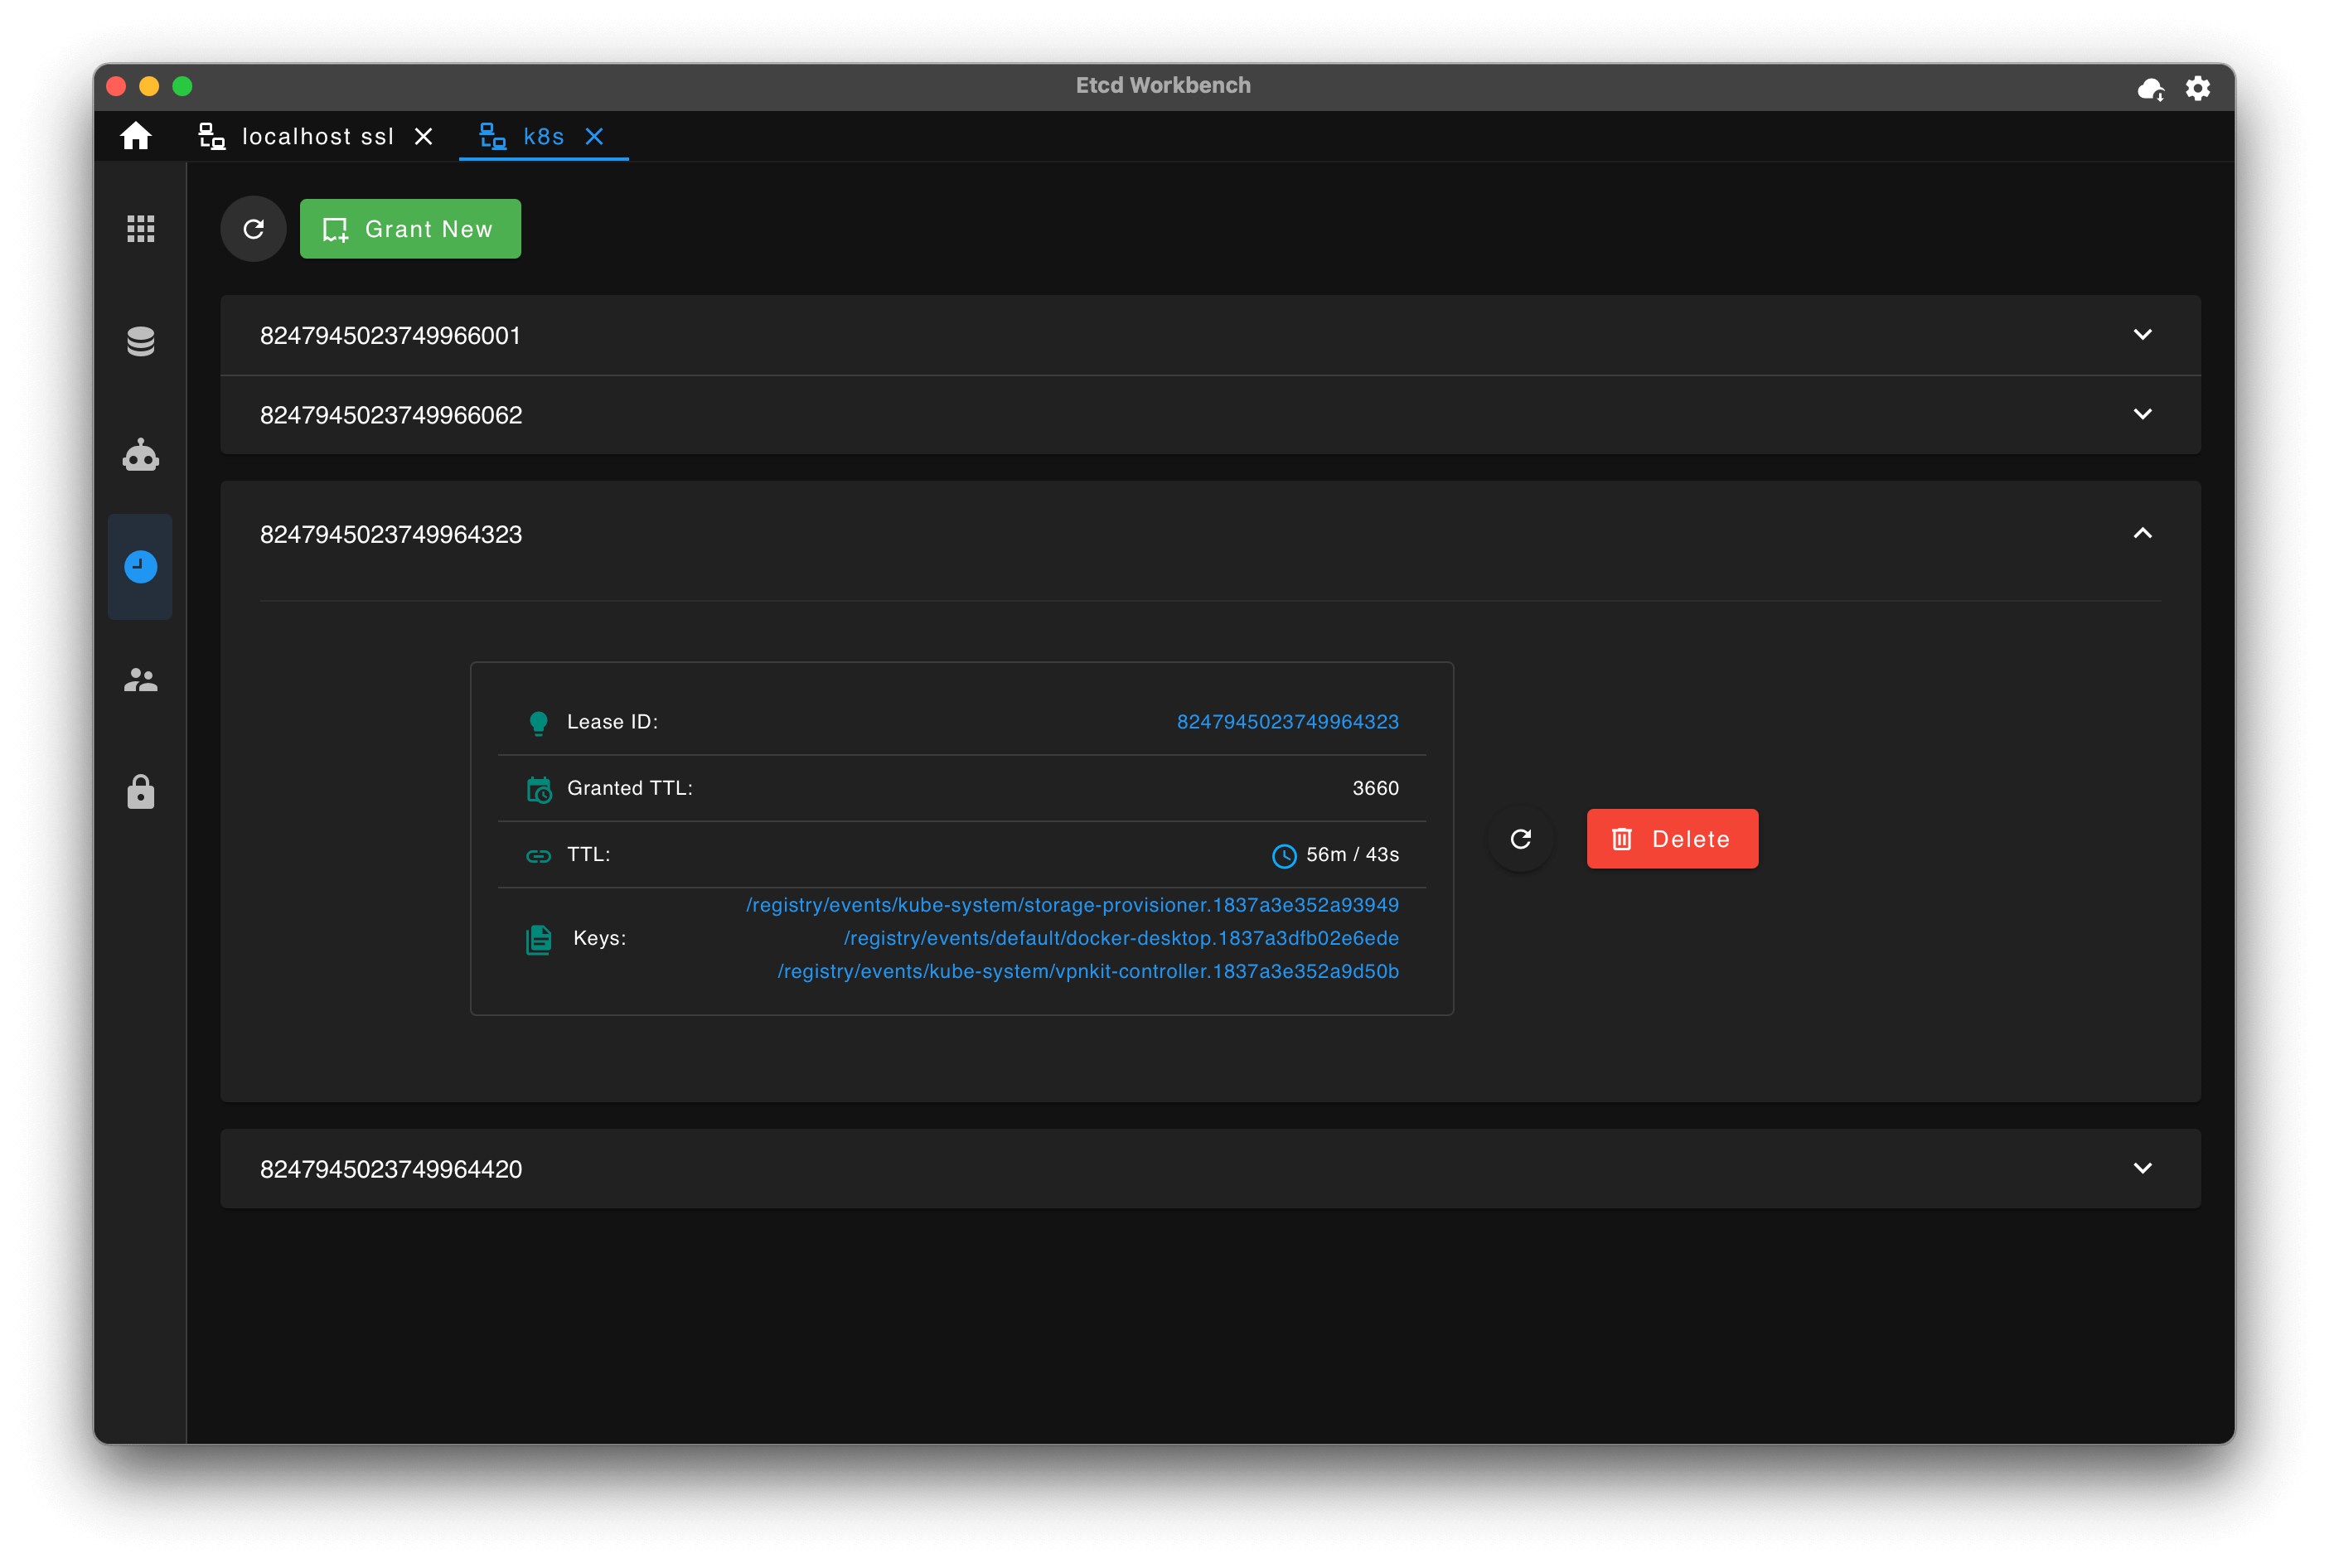
Task: Click the cloud download icon in title bar
Action: click(2151, 89)
